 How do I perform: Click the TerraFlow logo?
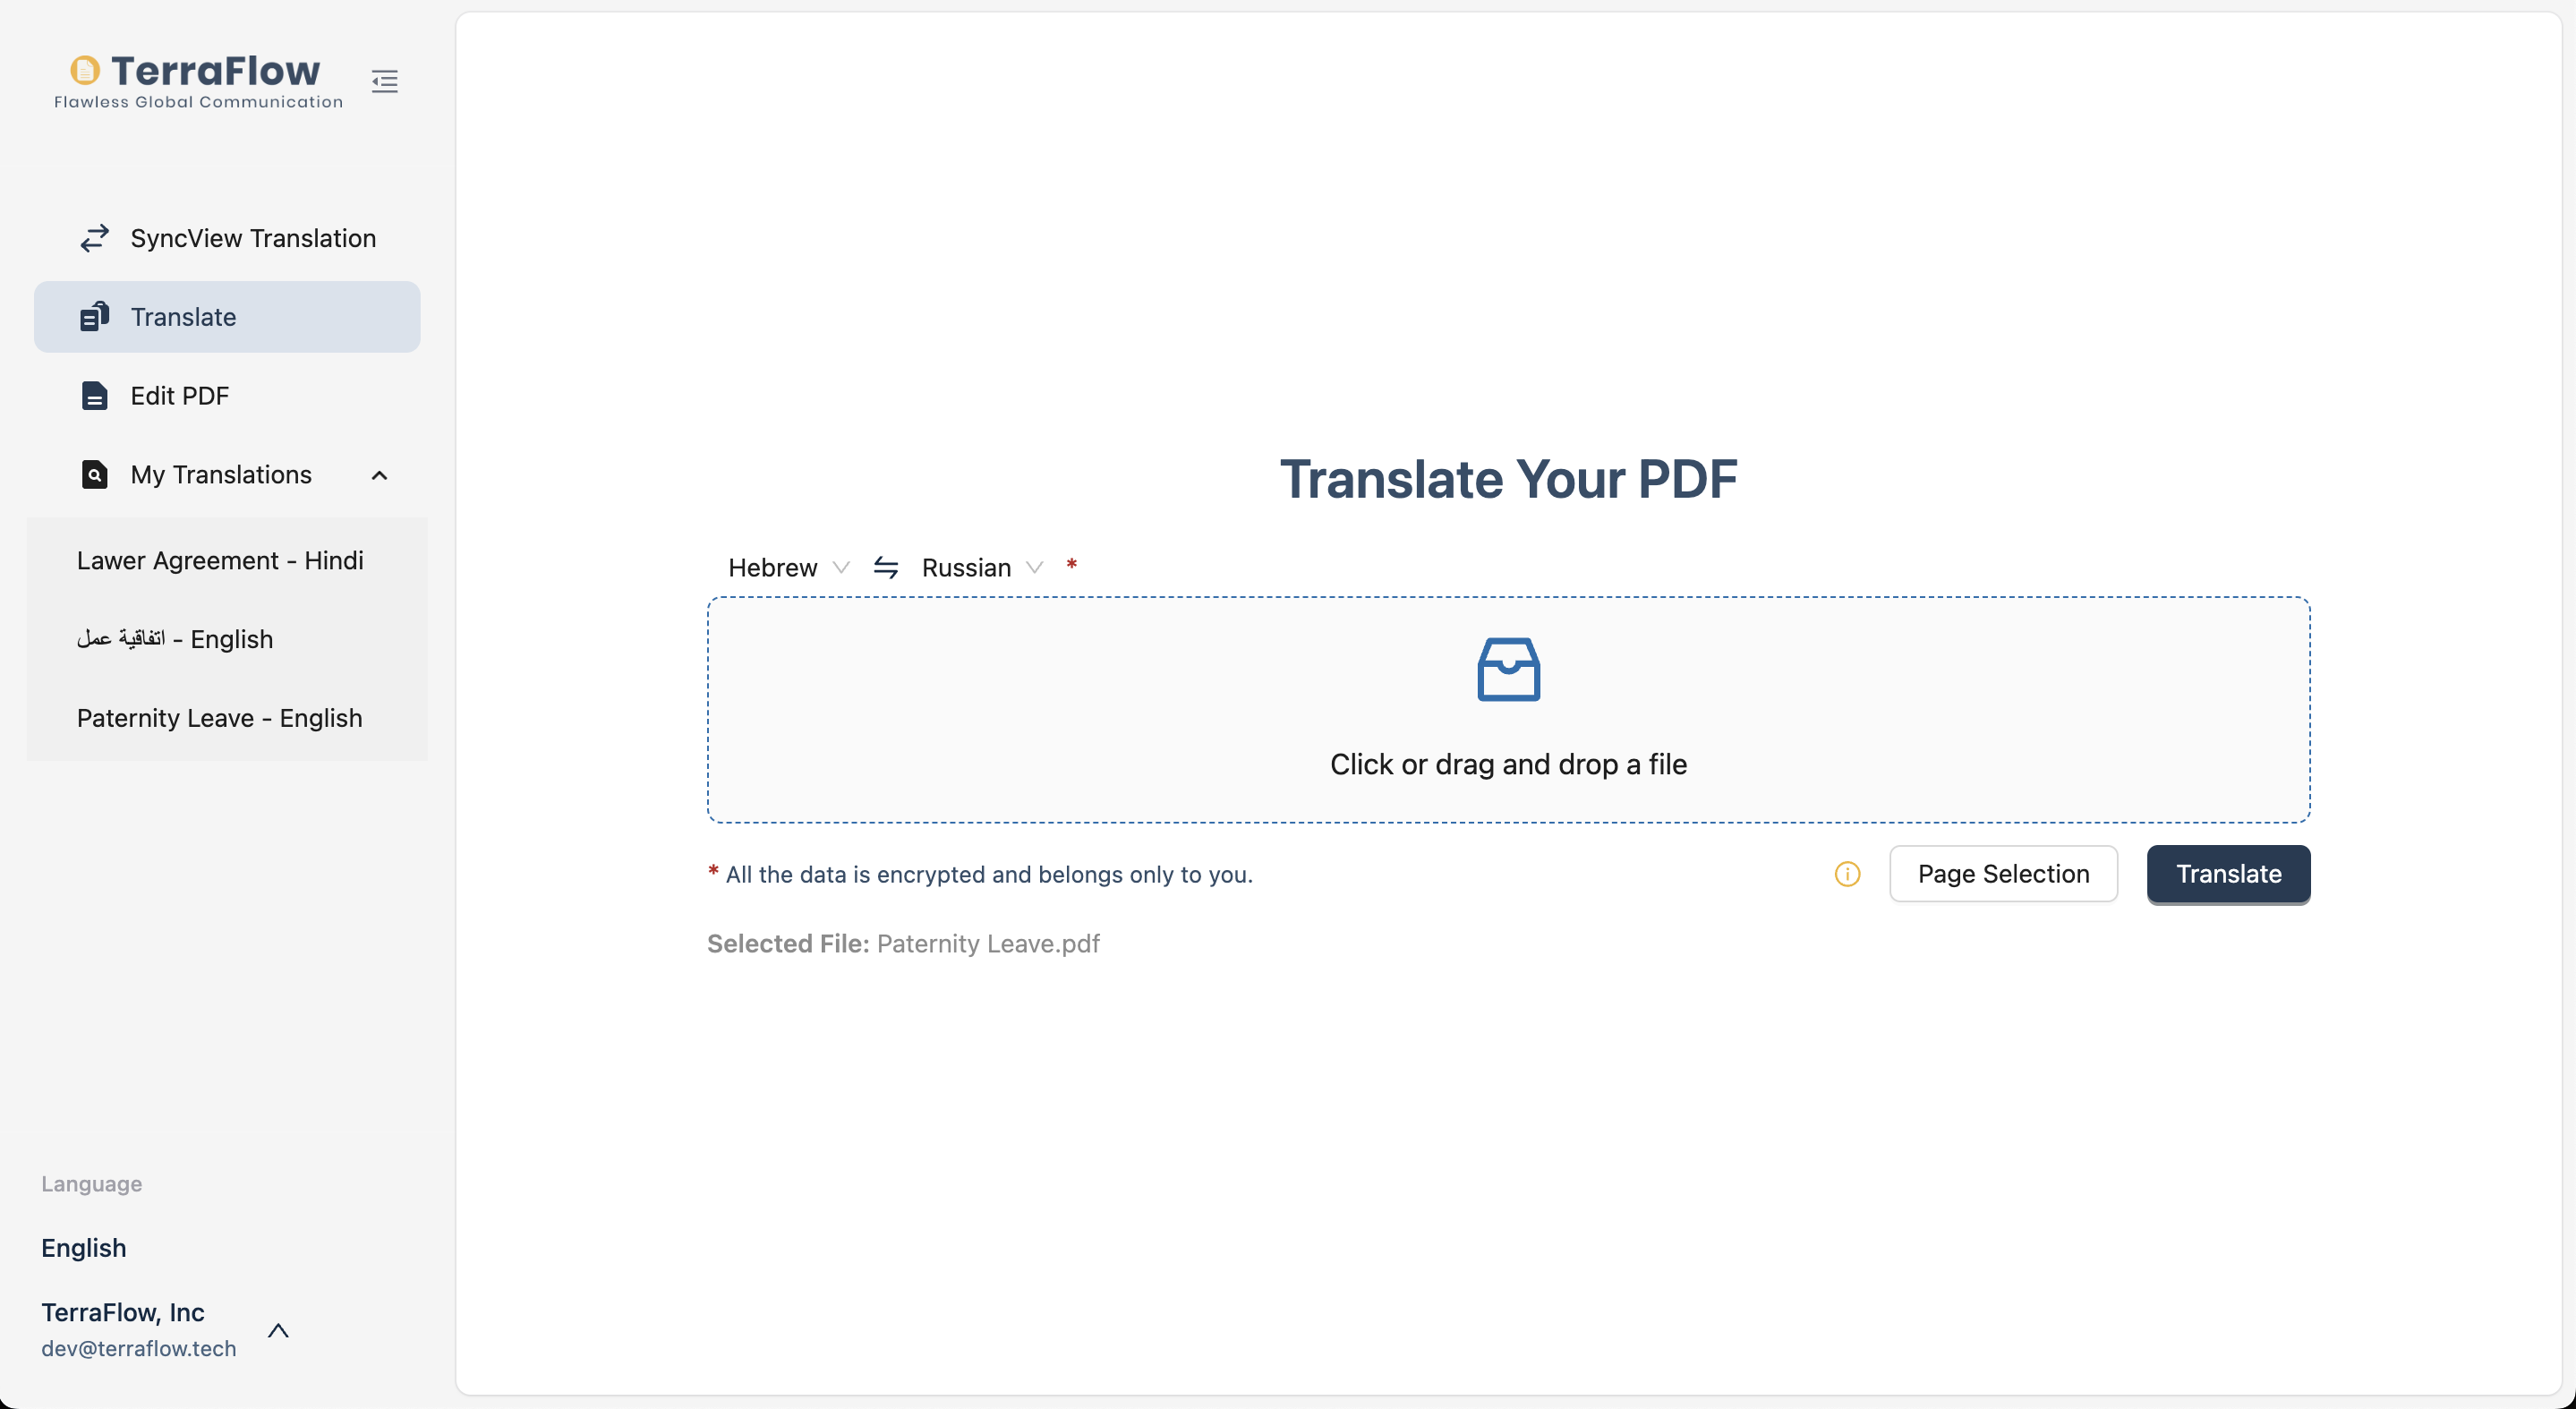[x=198, y=80]
